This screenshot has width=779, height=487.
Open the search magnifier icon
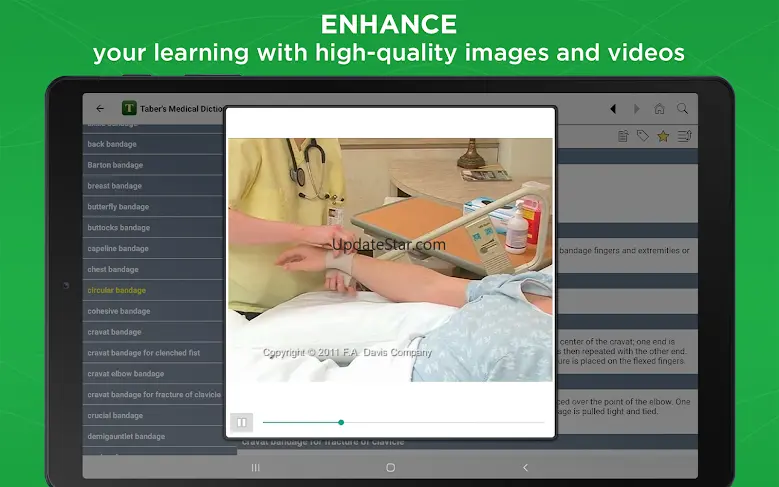(x=683, y=109)
